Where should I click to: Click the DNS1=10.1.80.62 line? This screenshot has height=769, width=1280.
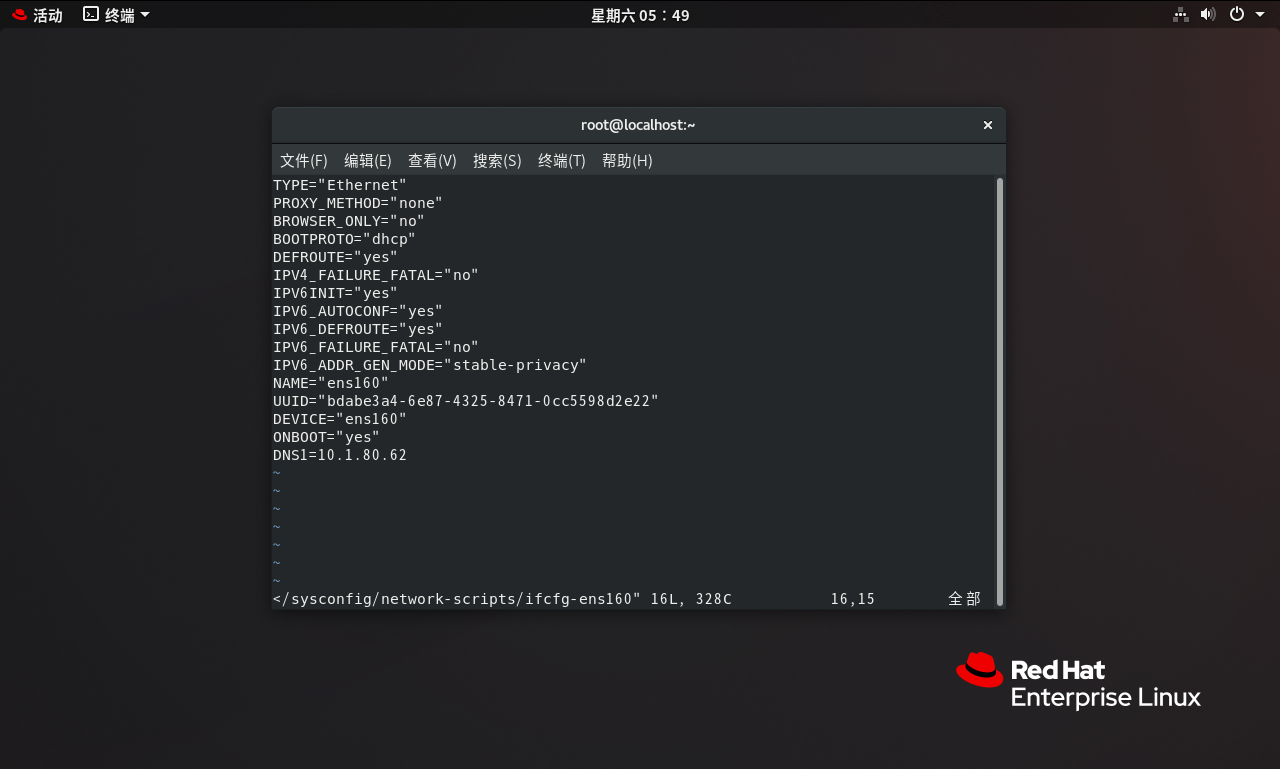(340, 455)
